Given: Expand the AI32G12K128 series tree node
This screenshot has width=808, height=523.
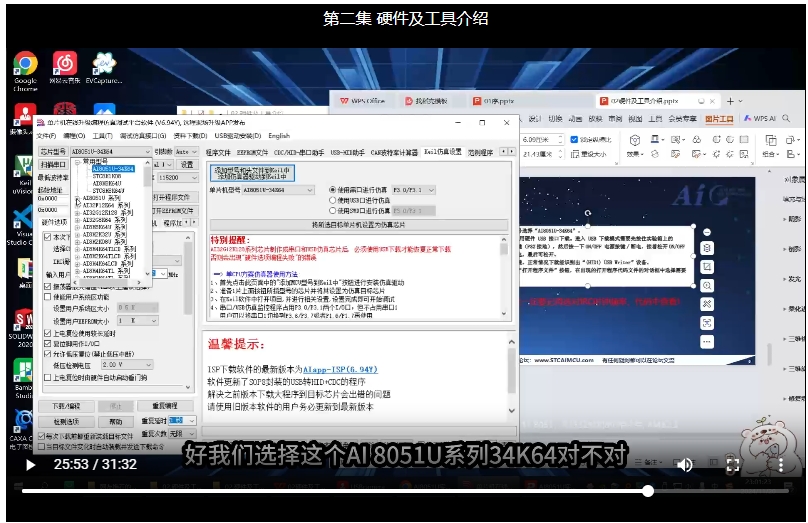Looking at the screenshot, I should coord(77,213).
